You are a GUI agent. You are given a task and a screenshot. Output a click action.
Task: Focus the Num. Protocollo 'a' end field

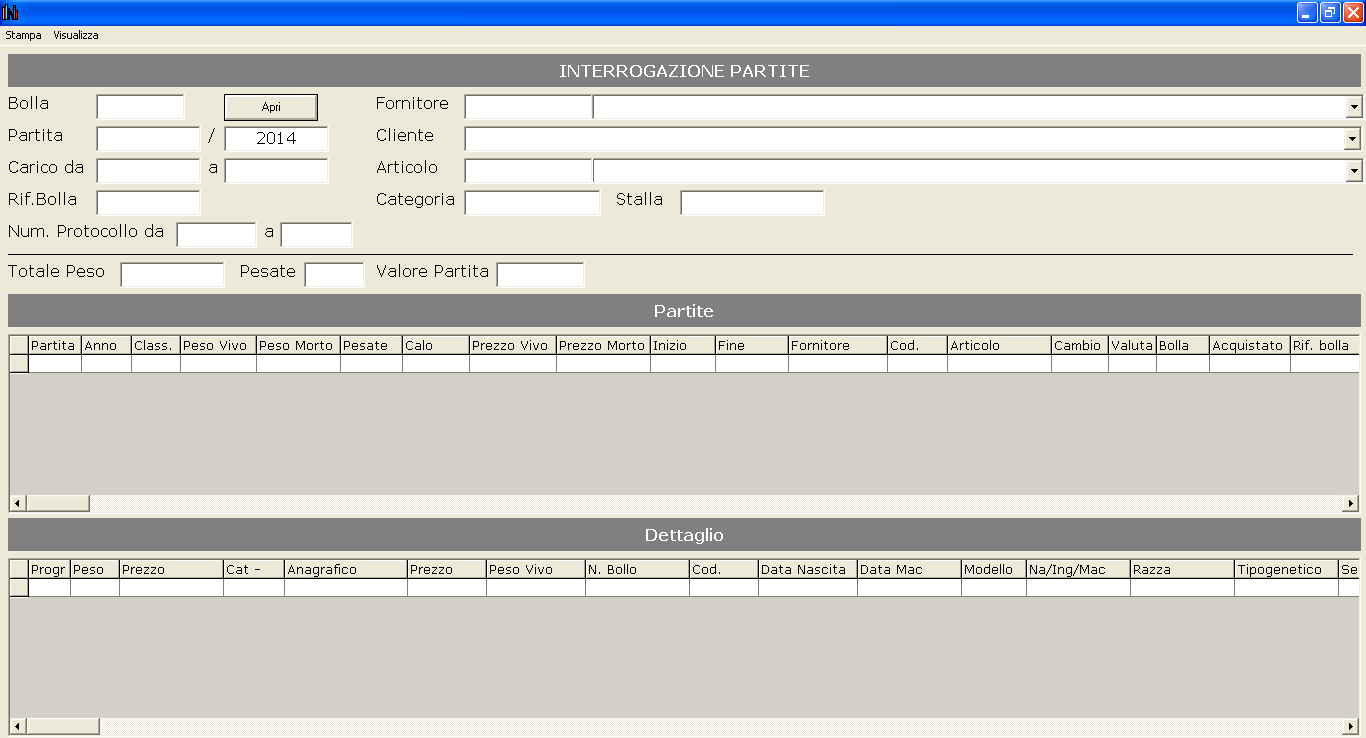(317, 235)
